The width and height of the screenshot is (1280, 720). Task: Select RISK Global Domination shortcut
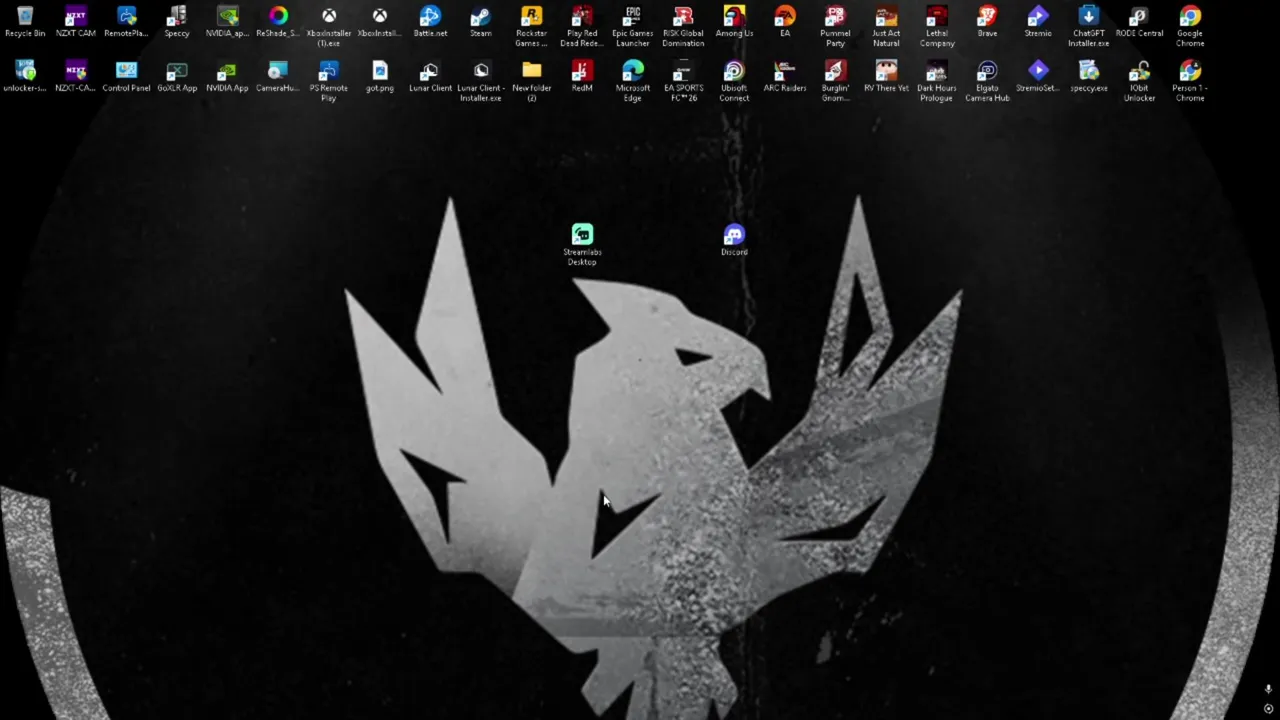[683, 27]
